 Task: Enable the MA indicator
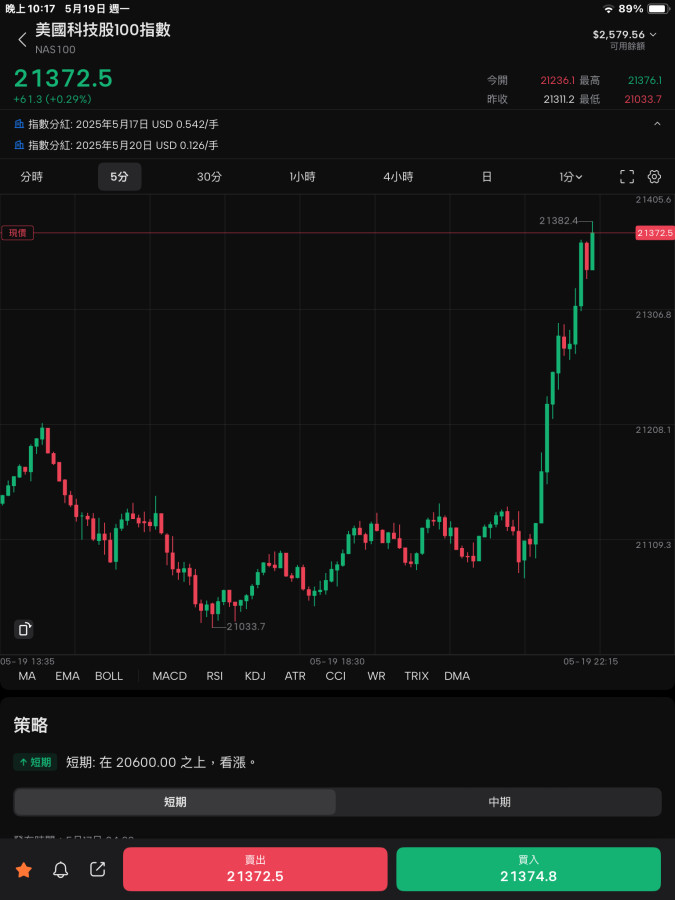pyautogui.click(x=27, y=676)
